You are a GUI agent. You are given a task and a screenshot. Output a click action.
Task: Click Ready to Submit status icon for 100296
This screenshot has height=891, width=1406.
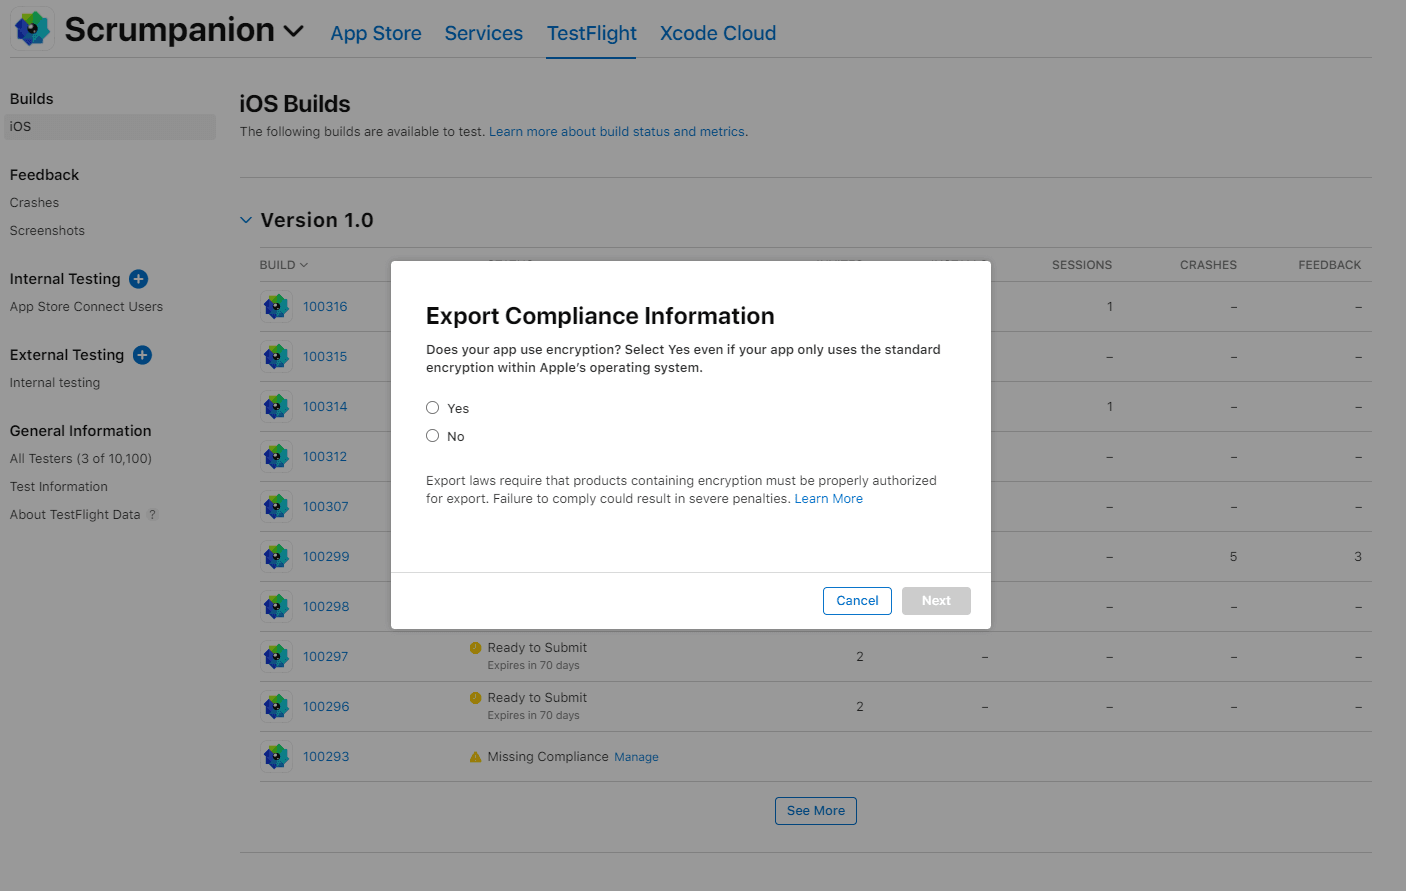click(x=476, y=698)
